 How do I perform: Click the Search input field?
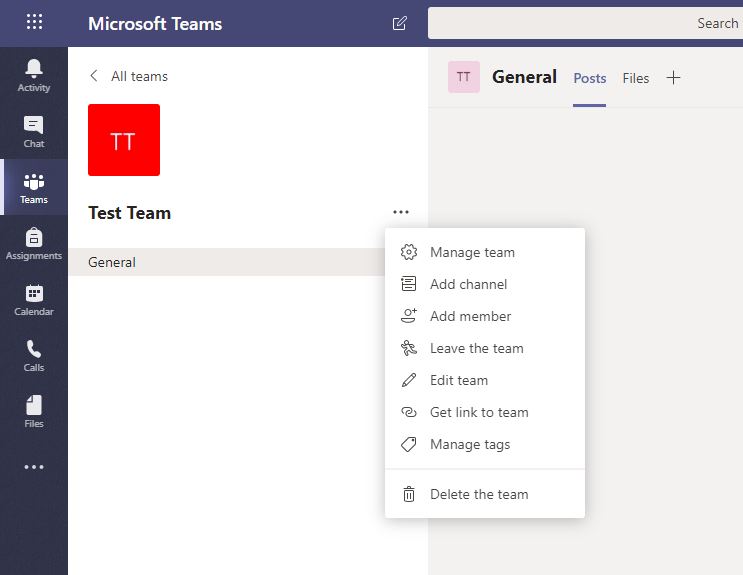point(585,23)
